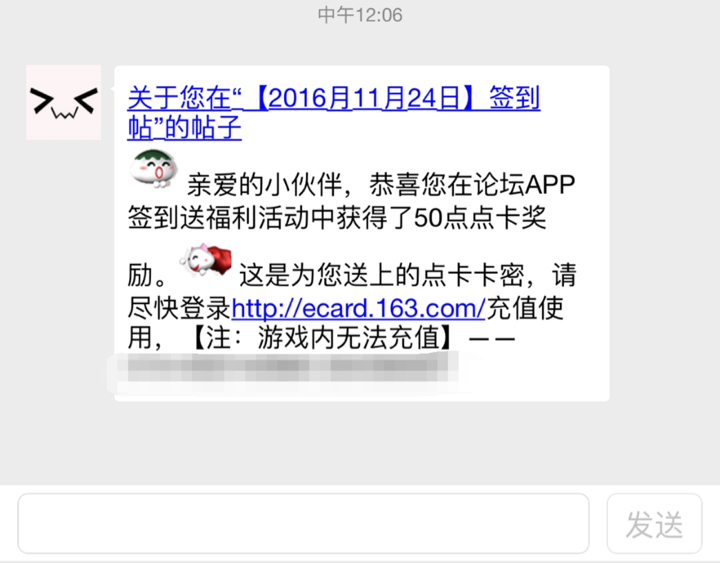Open the ecard.163.com recharge link

[x=359, y=308]
